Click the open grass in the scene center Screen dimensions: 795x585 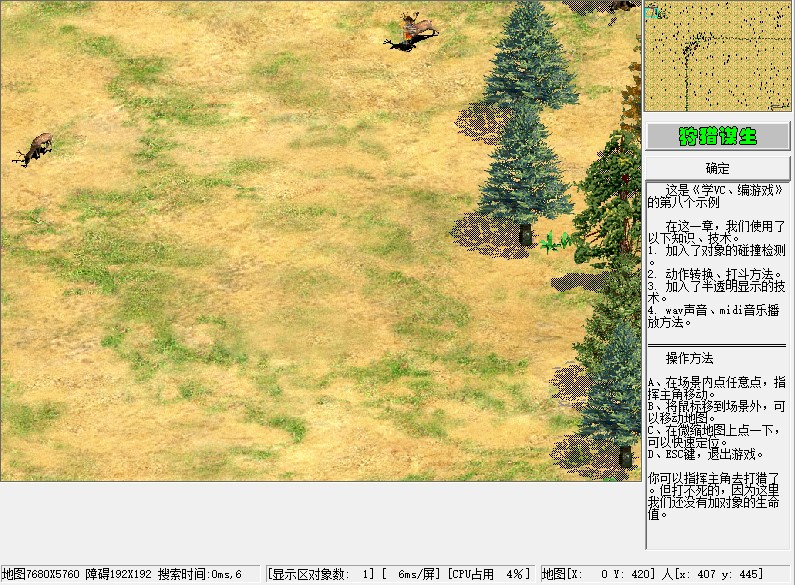pyautogui.click(x=319, y=241)
